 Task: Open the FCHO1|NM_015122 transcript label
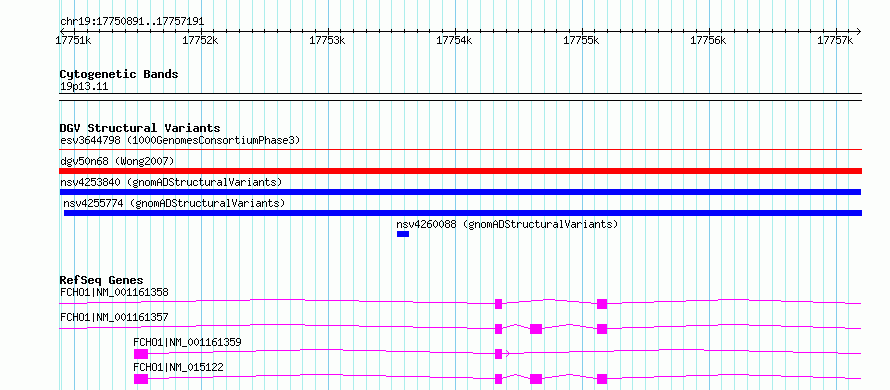(178, 367)
